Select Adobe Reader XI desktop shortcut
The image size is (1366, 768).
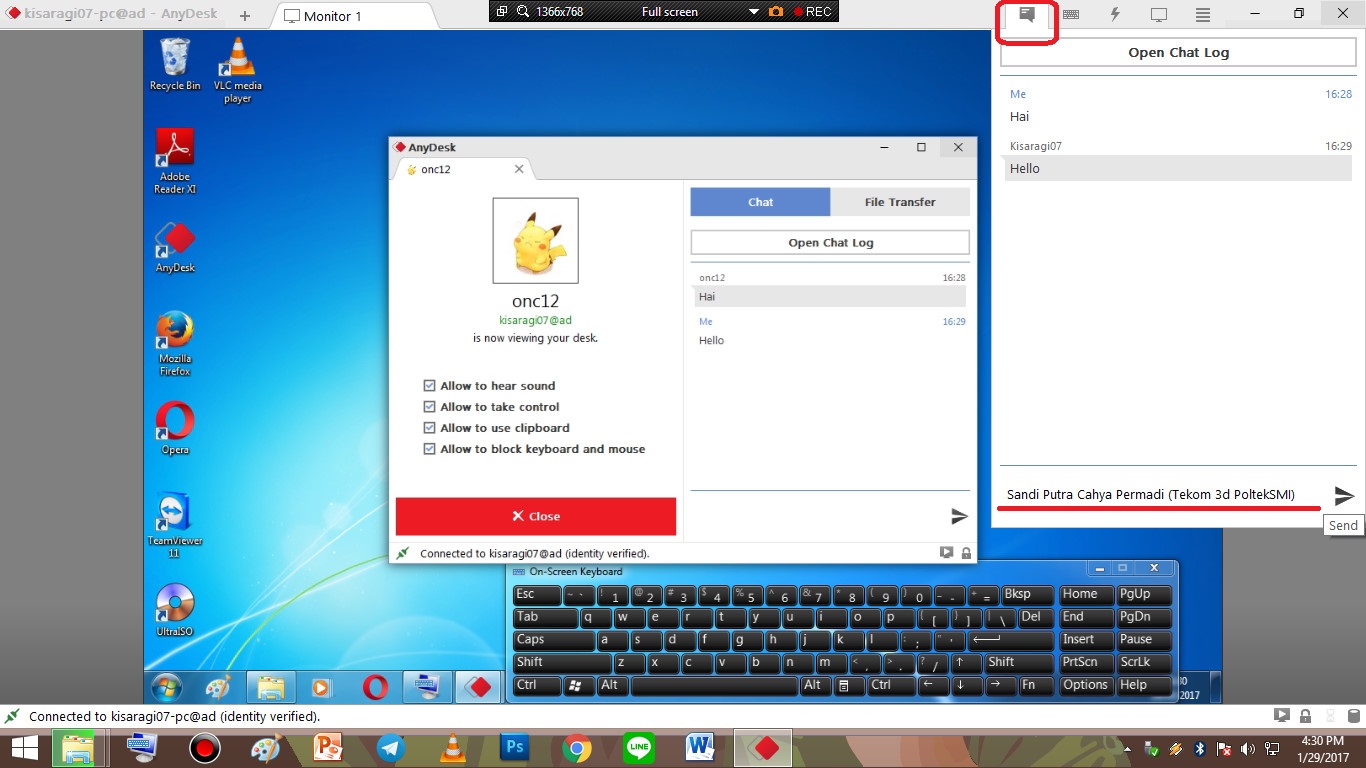click(175, 161)
